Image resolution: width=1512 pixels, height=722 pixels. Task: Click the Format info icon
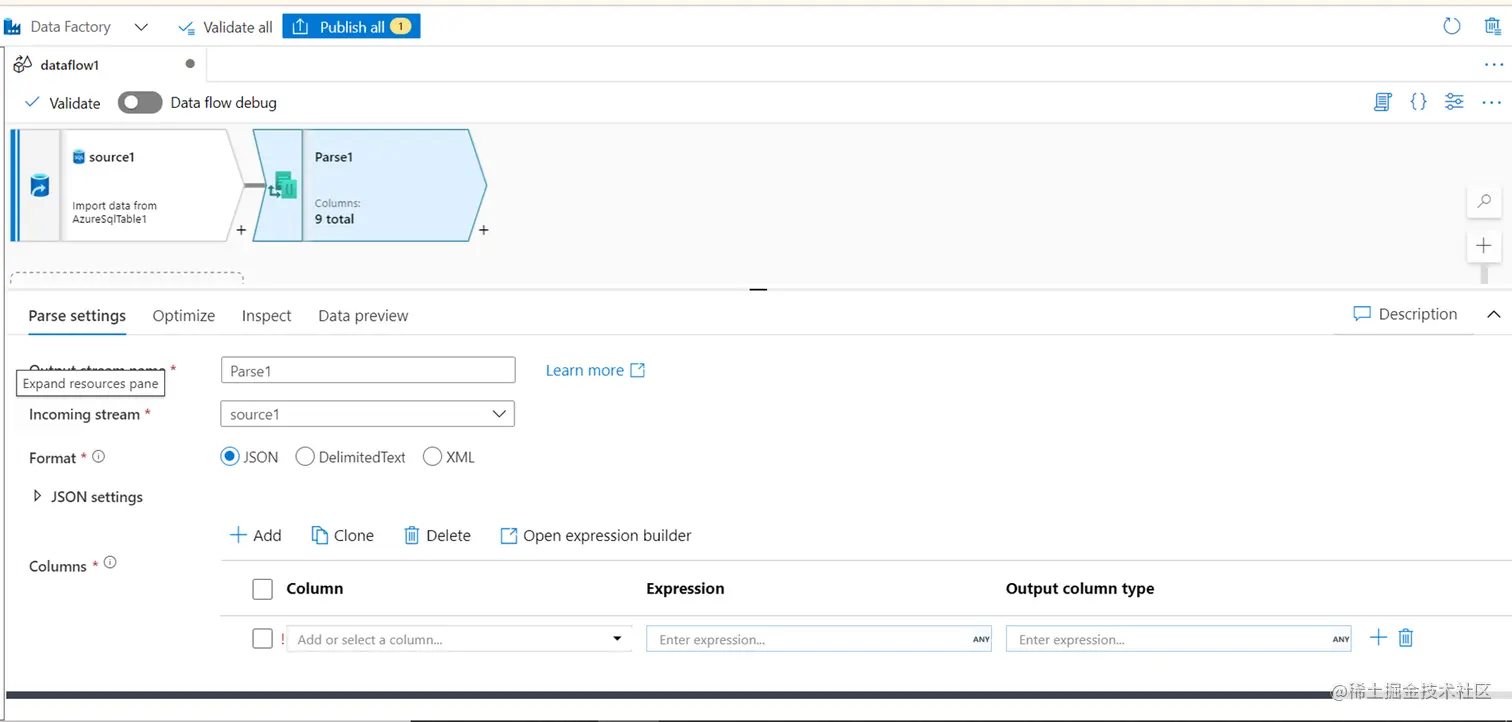pos(98,457)
